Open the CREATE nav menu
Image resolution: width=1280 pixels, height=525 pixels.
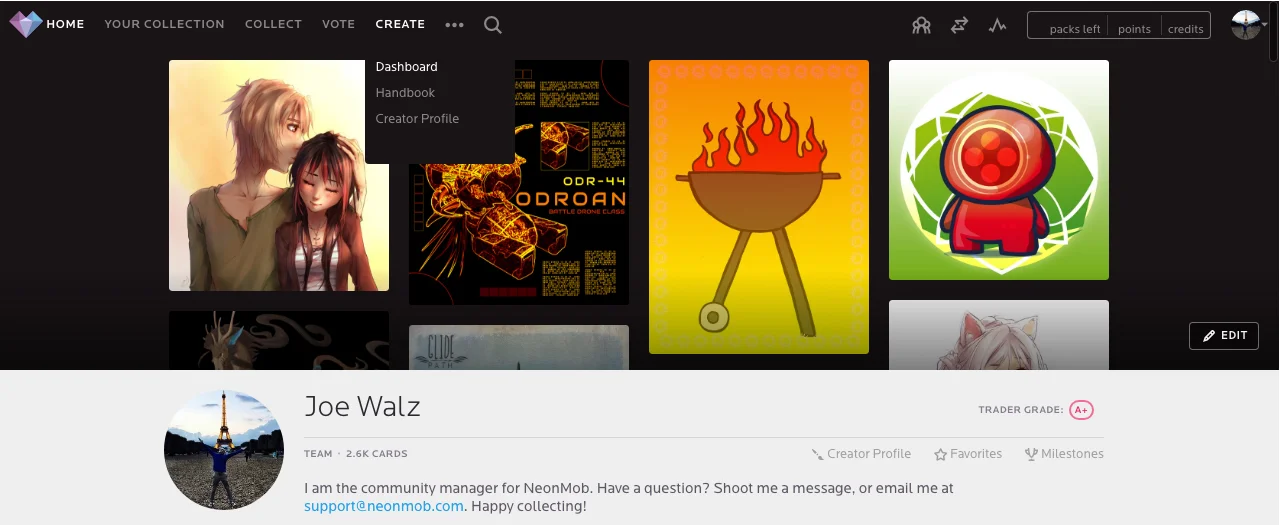pos(400,24)
